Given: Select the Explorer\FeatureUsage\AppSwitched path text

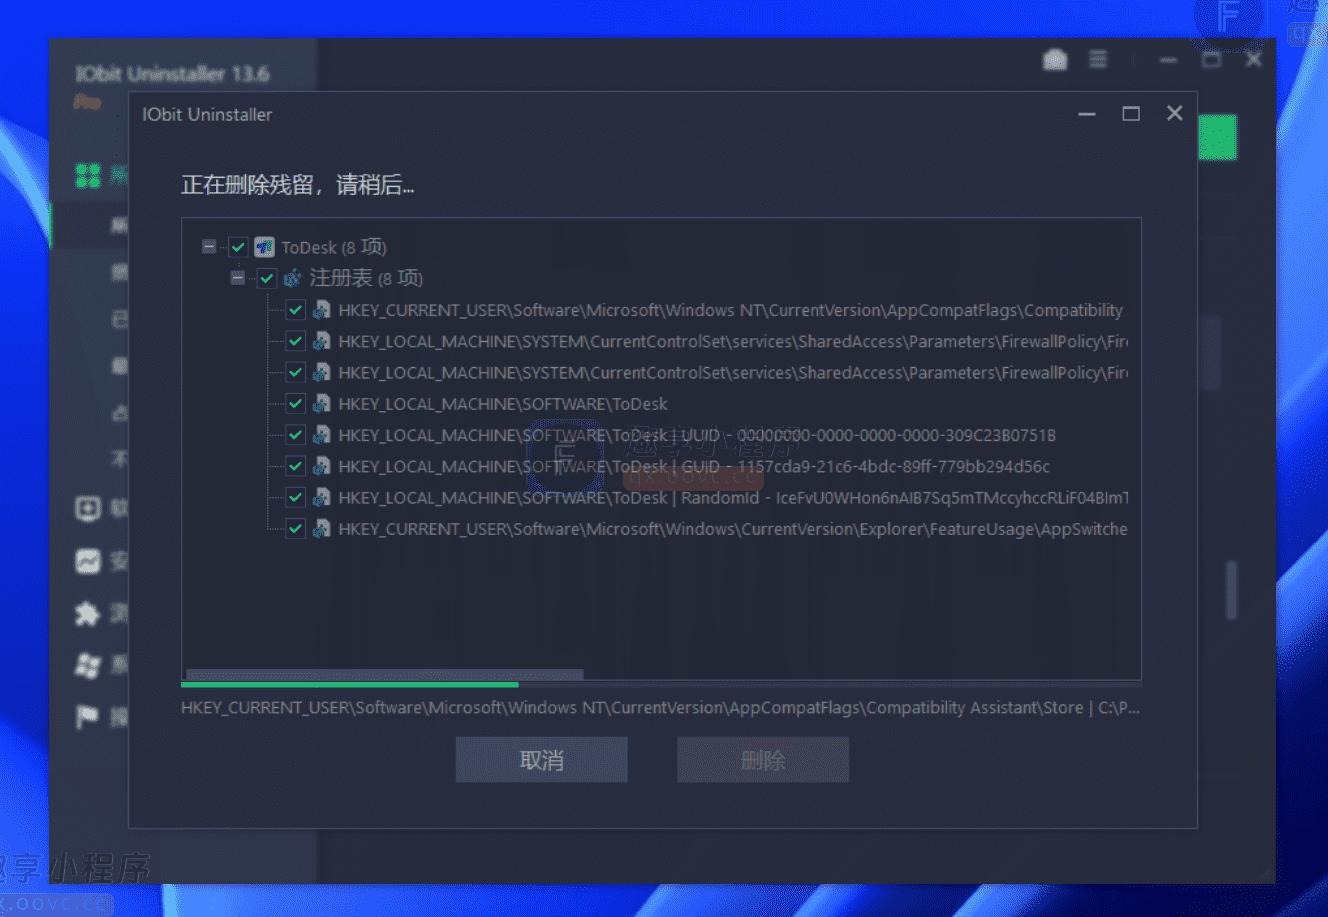Looking at the screenshot, I should click(x=733, y=529).
